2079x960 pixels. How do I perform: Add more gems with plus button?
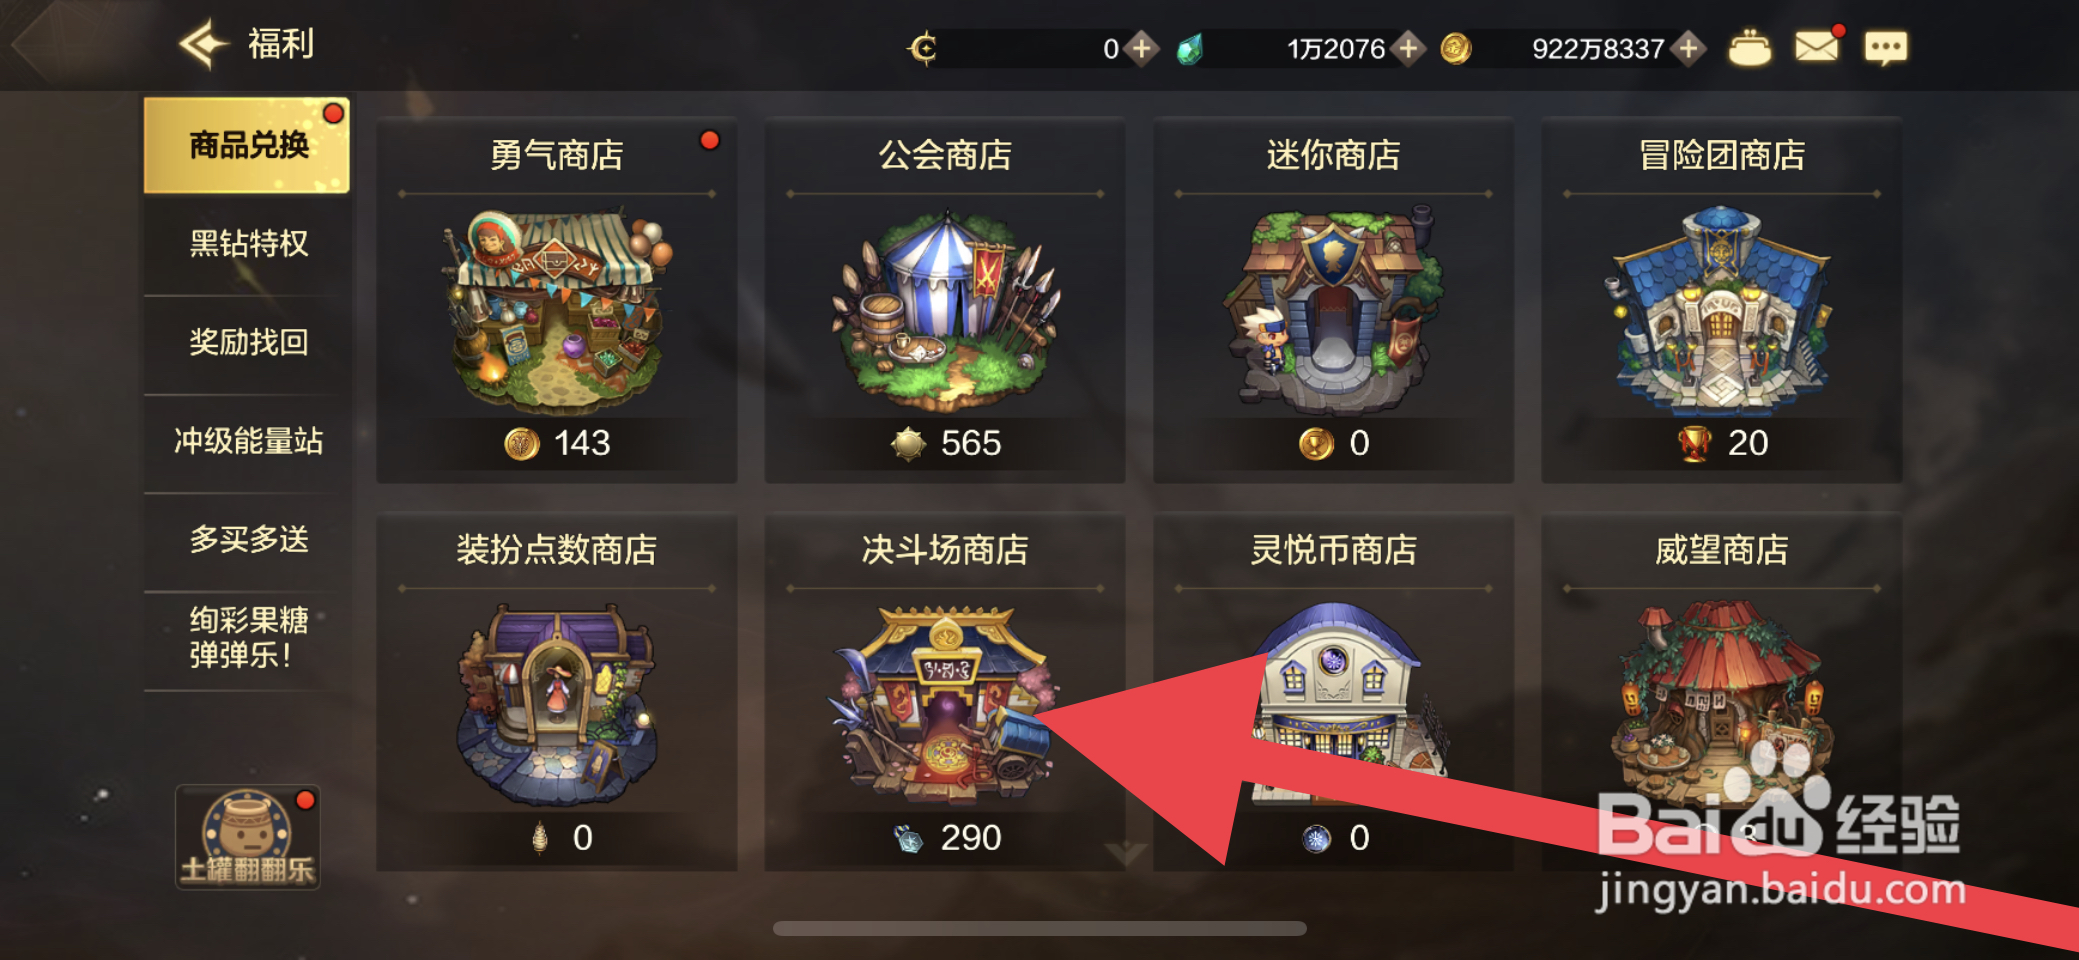1408,48
